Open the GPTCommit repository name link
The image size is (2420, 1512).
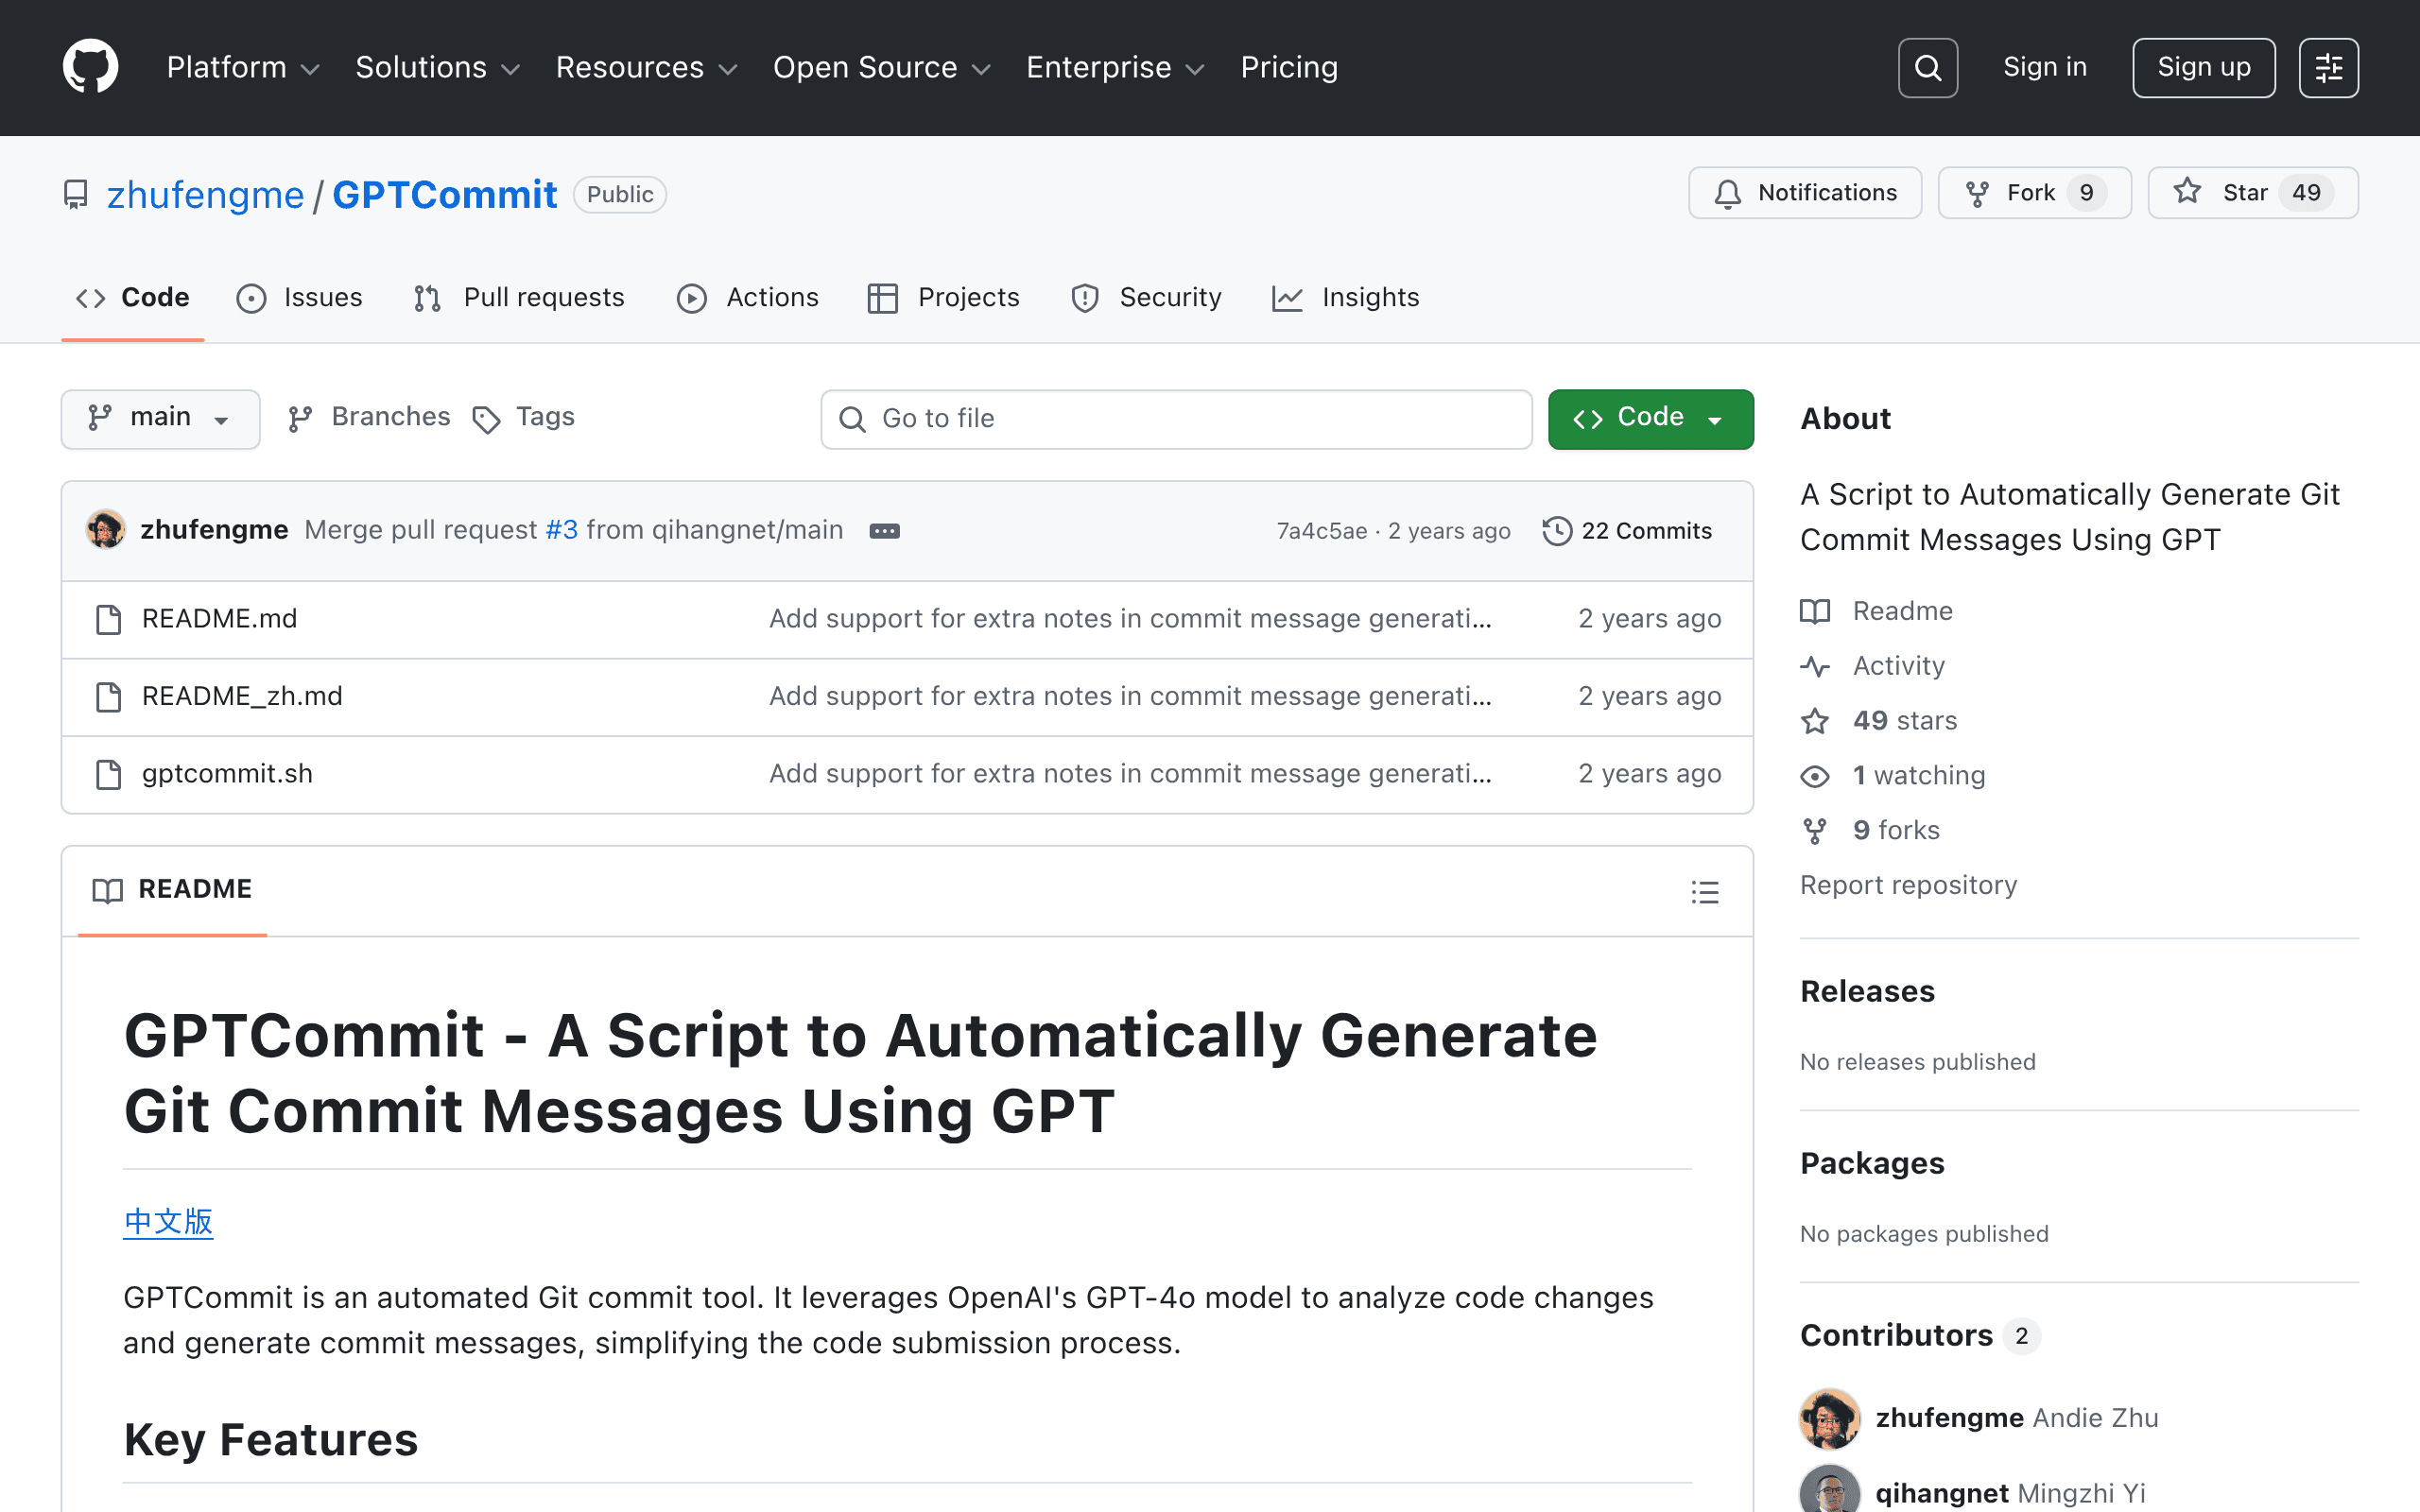[444, 194]
